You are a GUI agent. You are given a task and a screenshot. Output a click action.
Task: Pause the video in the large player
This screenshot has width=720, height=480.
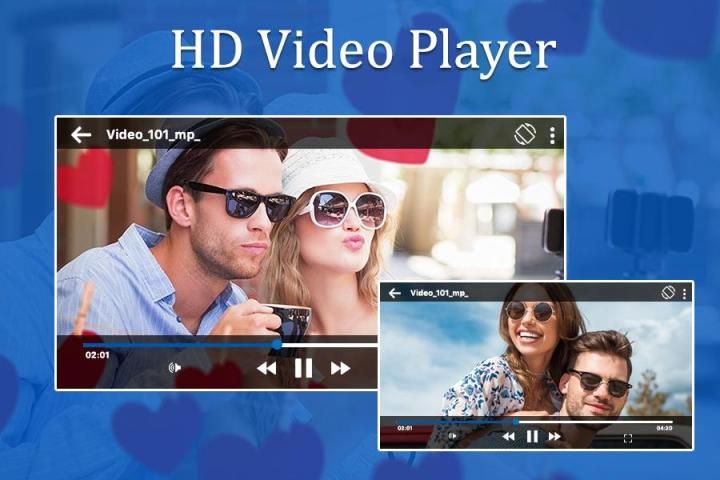click(303, 368)
